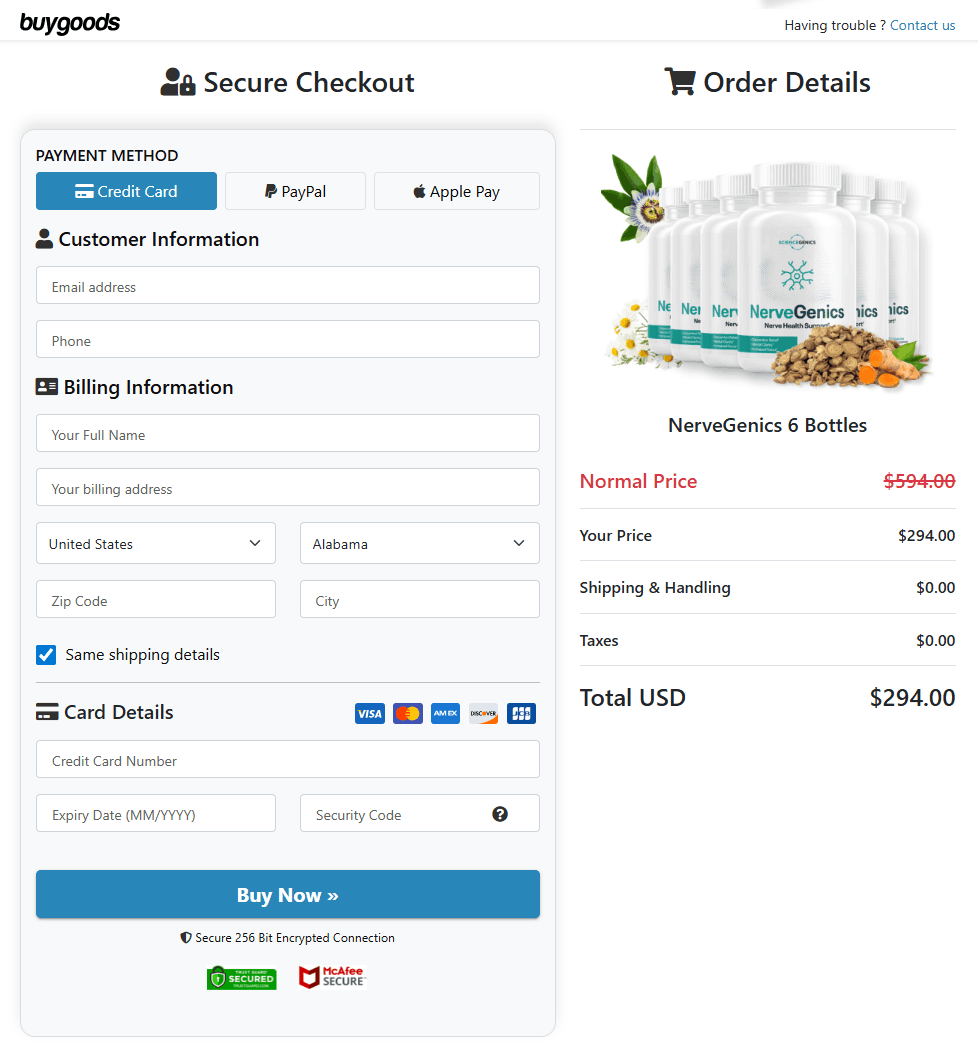Click the Mastercard logo icon
The image size is (978, 1050).
(x=407, y=713)
